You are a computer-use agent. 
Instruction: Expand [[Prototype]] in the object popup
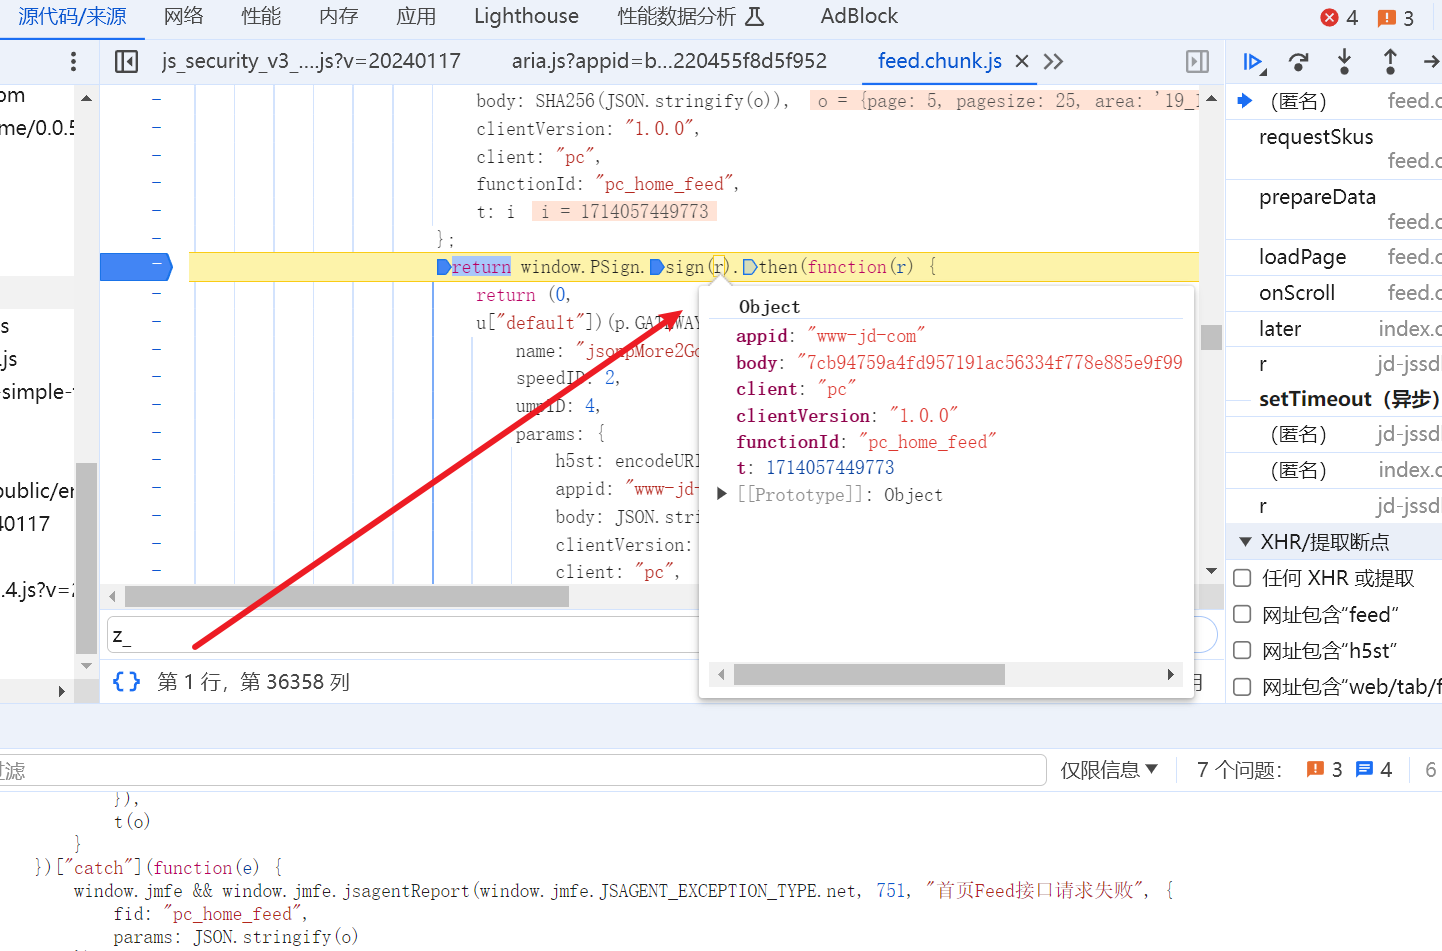[x=721, y=494]
